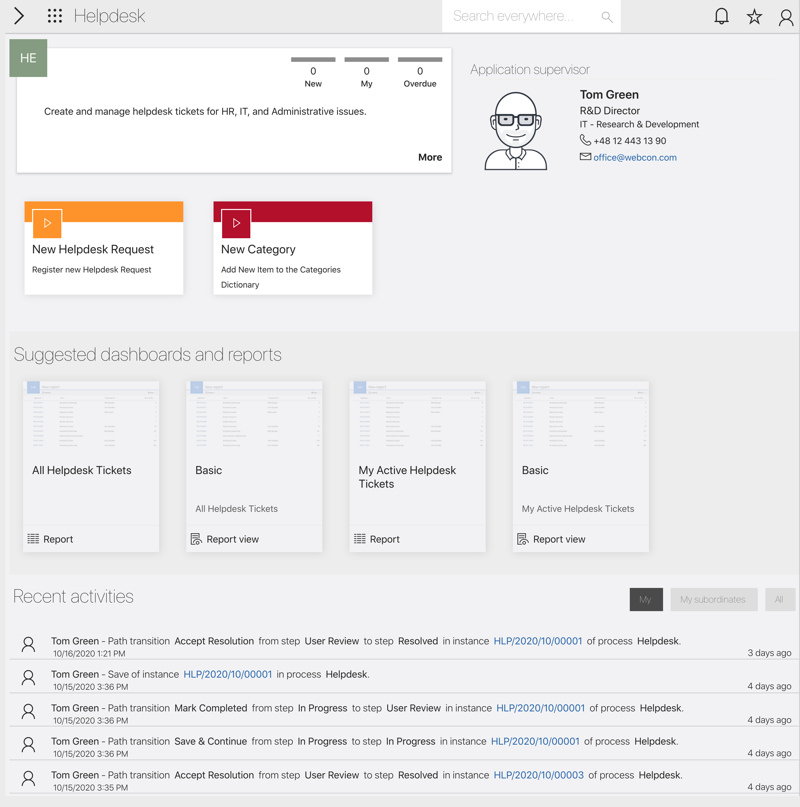Click the green HE application badge
800x807 pixels.
(28, 58)
